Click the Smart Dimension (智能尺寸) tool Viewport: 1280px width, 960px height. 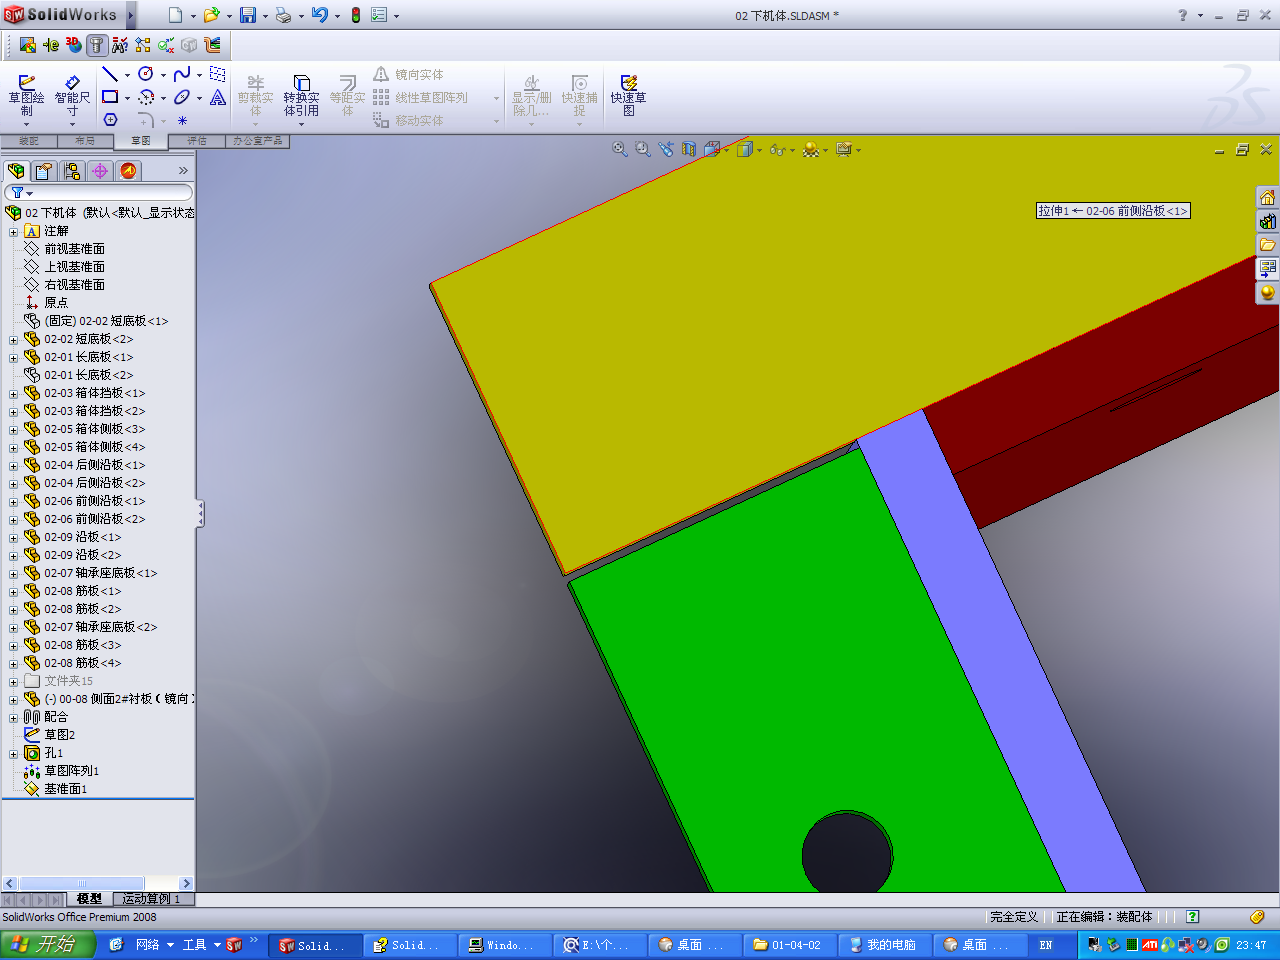(72, 96)
